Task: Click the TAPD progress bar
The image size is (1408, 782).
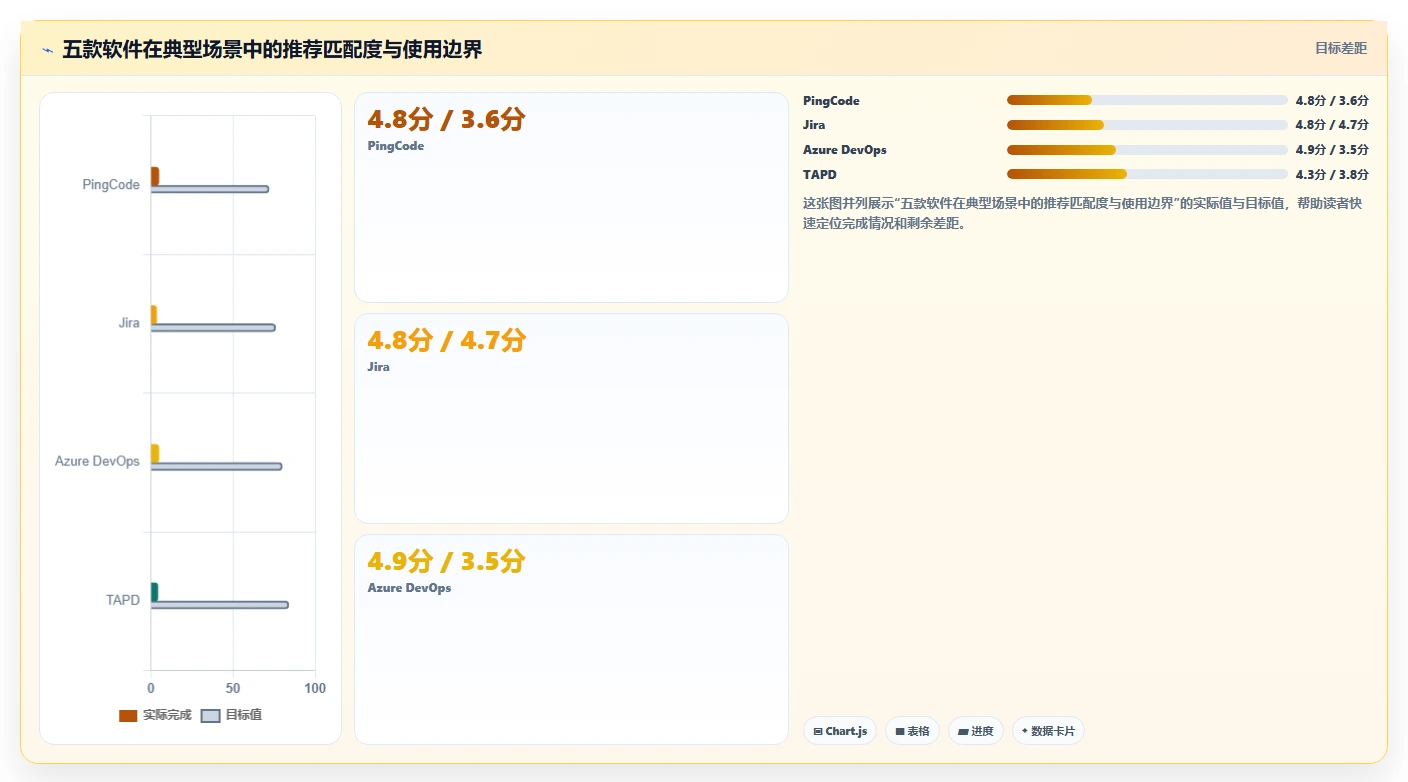Action: tap(1147, 174)
